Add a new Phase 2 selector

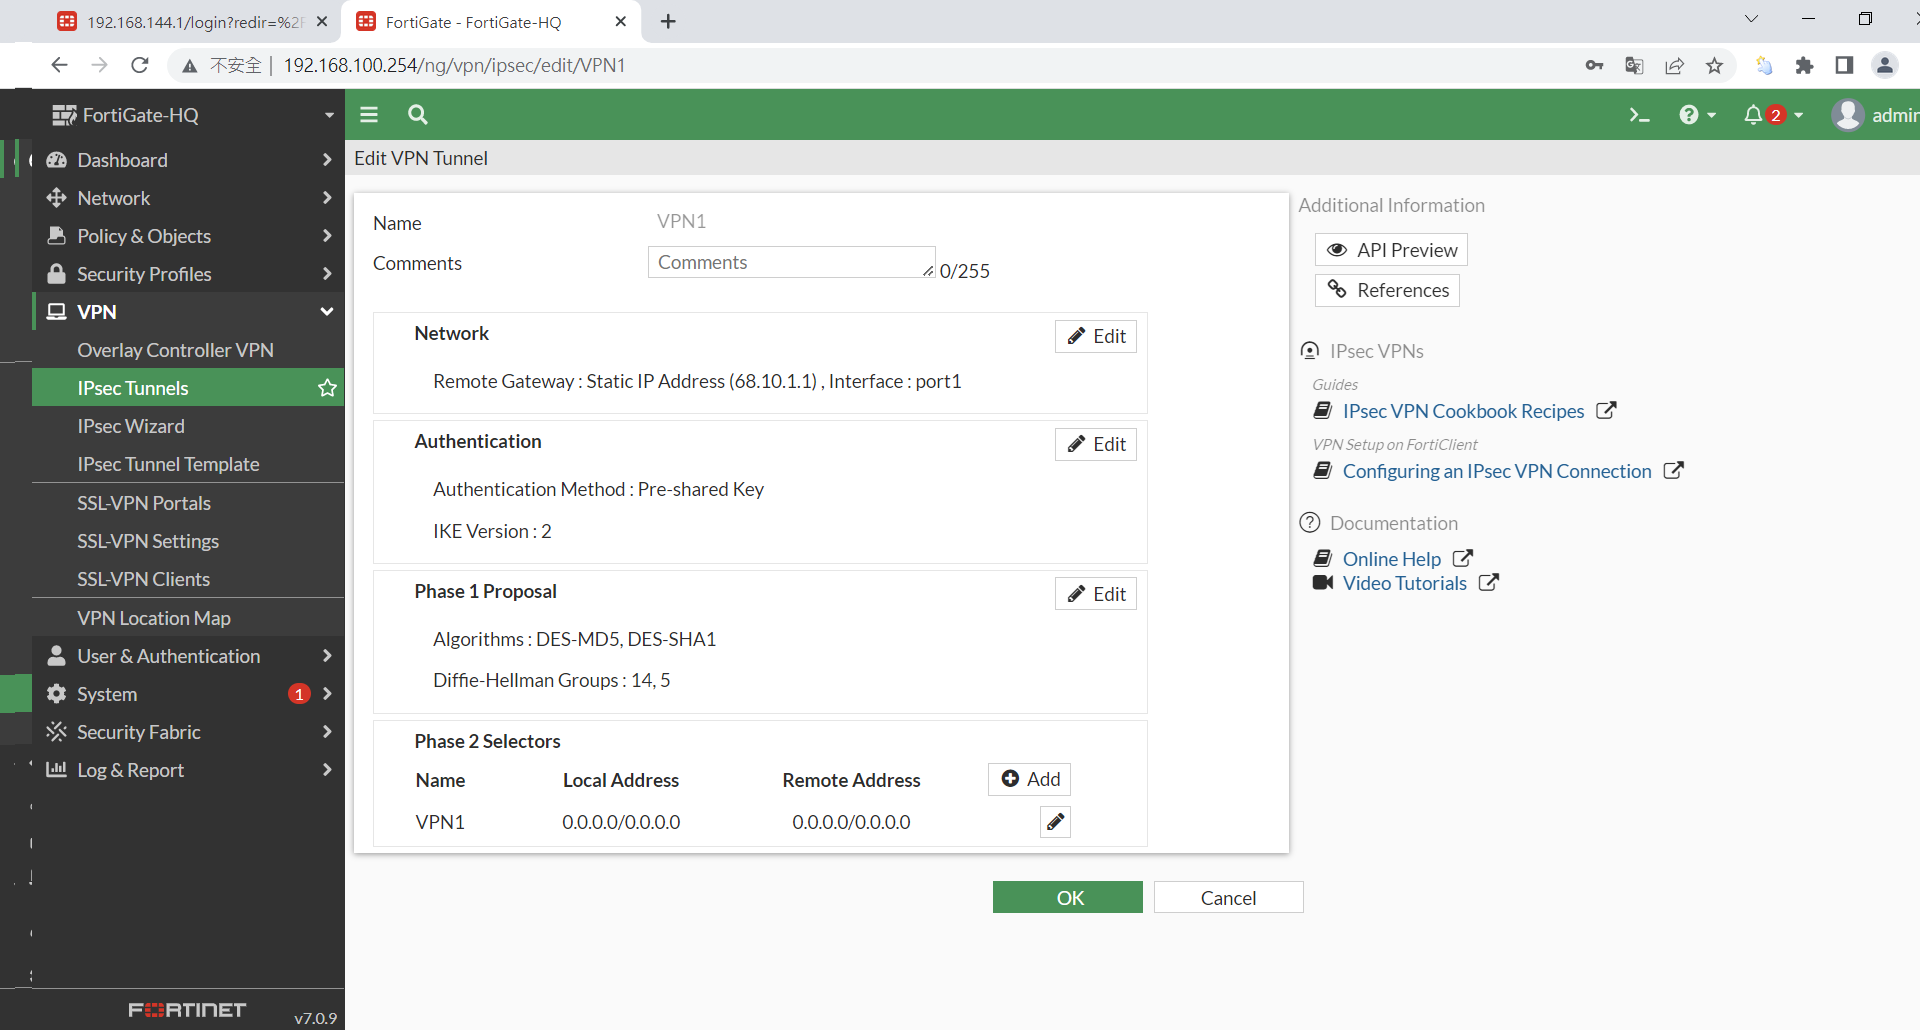pyautogui.click(x=1030, y=779)
